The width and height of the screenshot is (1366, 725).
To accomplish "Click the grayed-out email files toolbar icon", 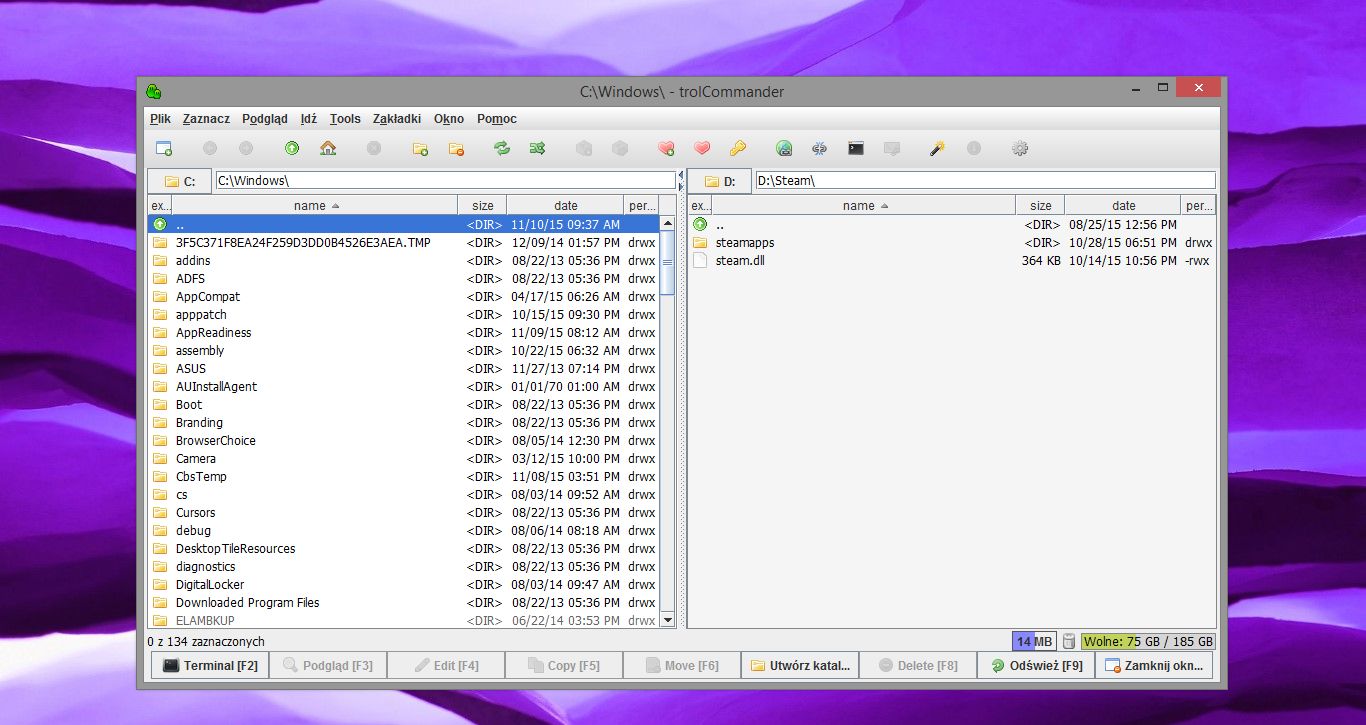I will click(x=892, y=148).
